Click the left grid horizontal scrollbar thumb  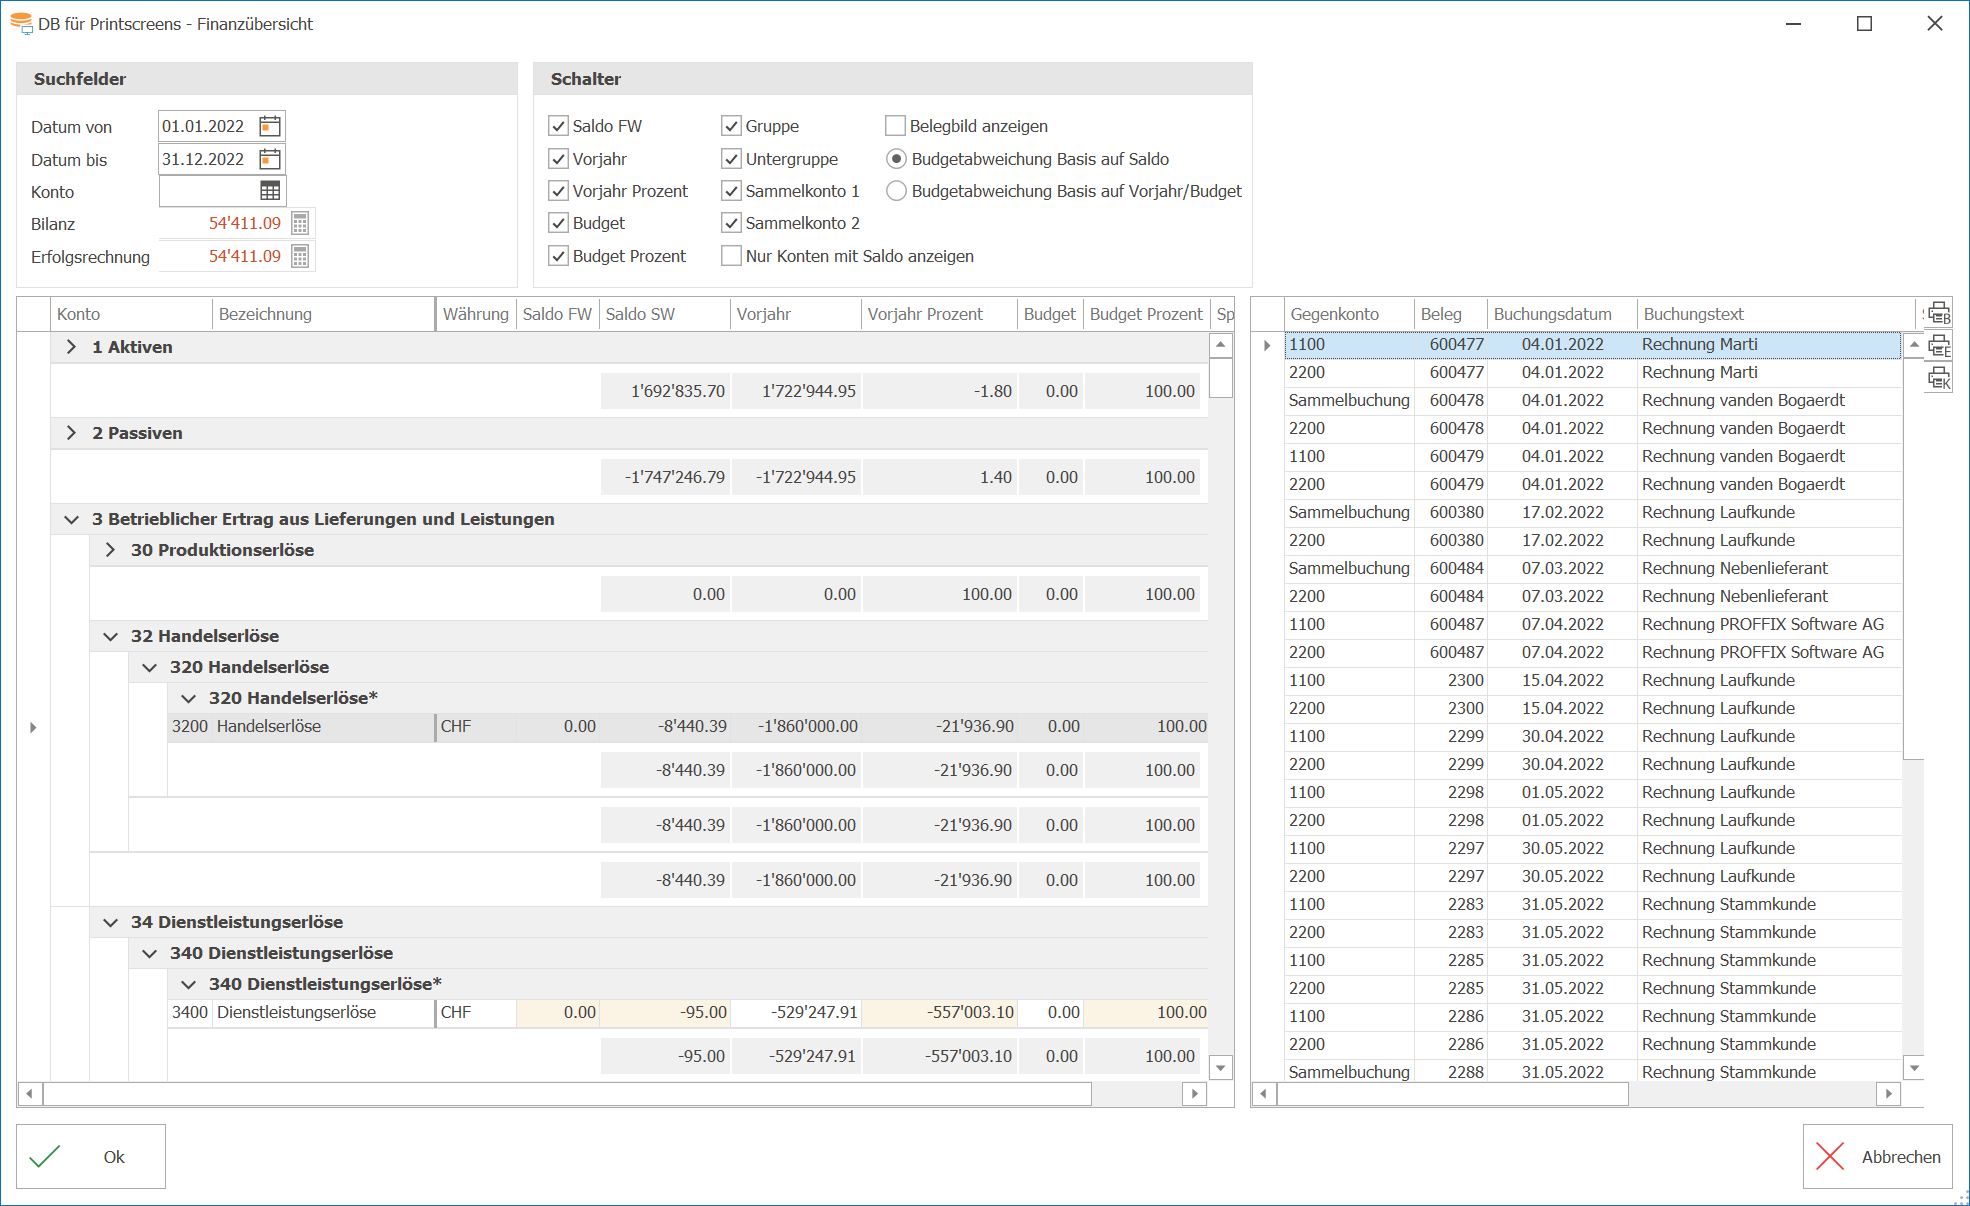(567, 1094)
